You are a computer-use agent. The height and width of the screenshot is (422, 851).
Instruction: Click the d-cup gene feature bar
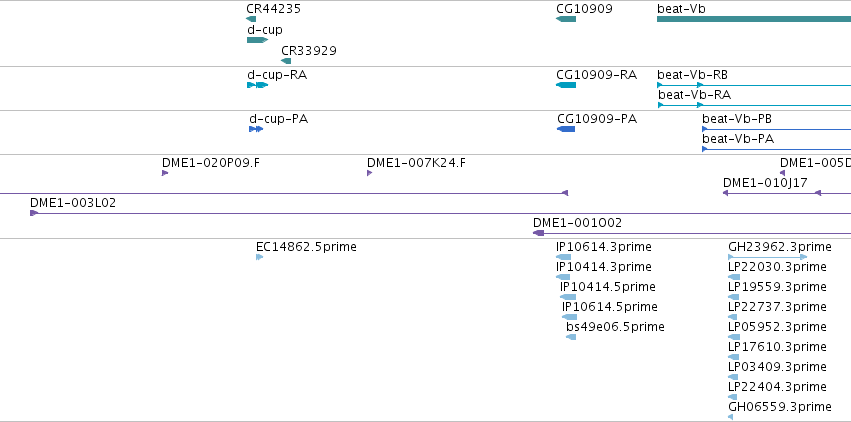pos(257,40)
